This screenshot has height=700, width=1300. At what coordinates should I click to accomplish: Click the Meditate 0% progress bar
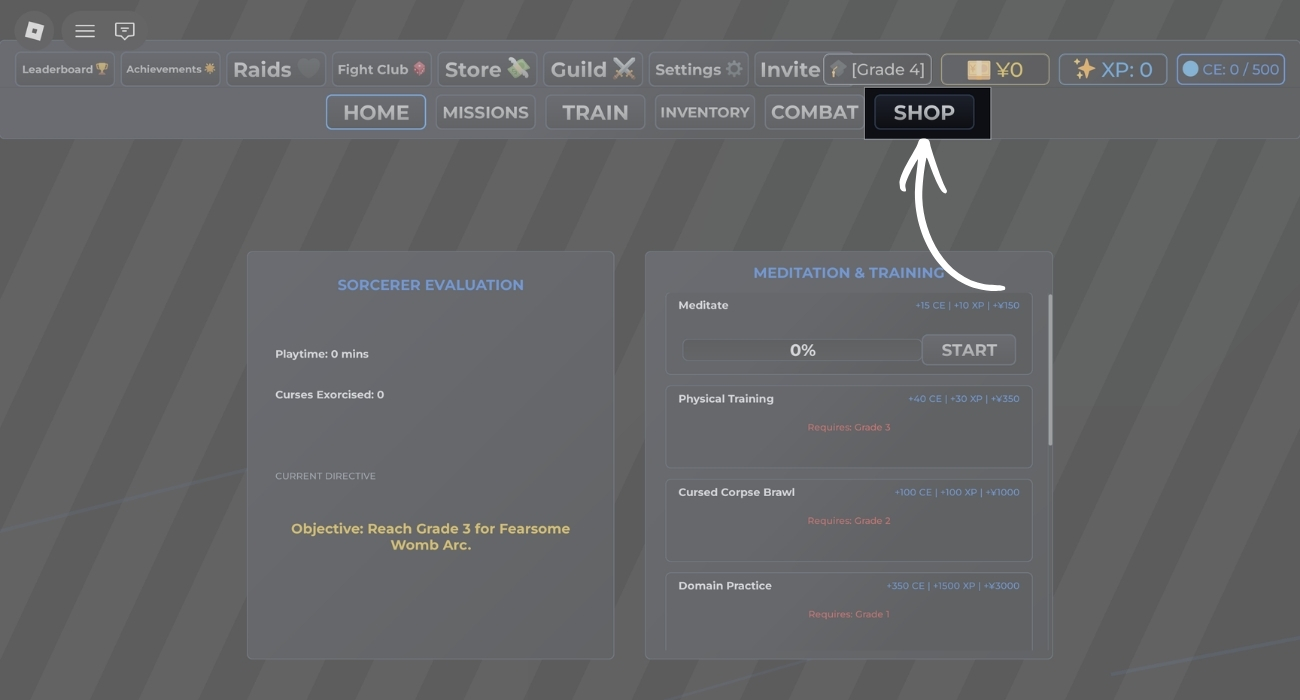tap(802, 350)
